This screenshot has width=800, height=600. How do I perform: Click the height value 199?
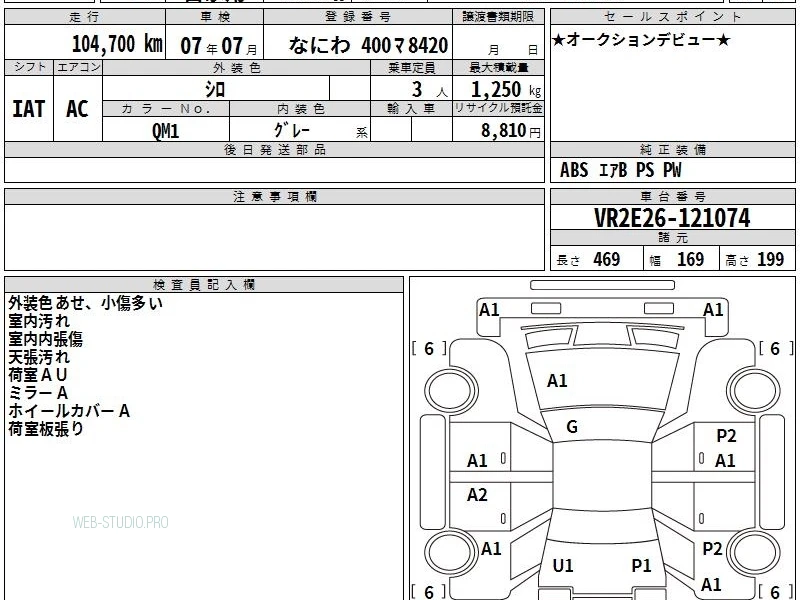tap(770, 259)
